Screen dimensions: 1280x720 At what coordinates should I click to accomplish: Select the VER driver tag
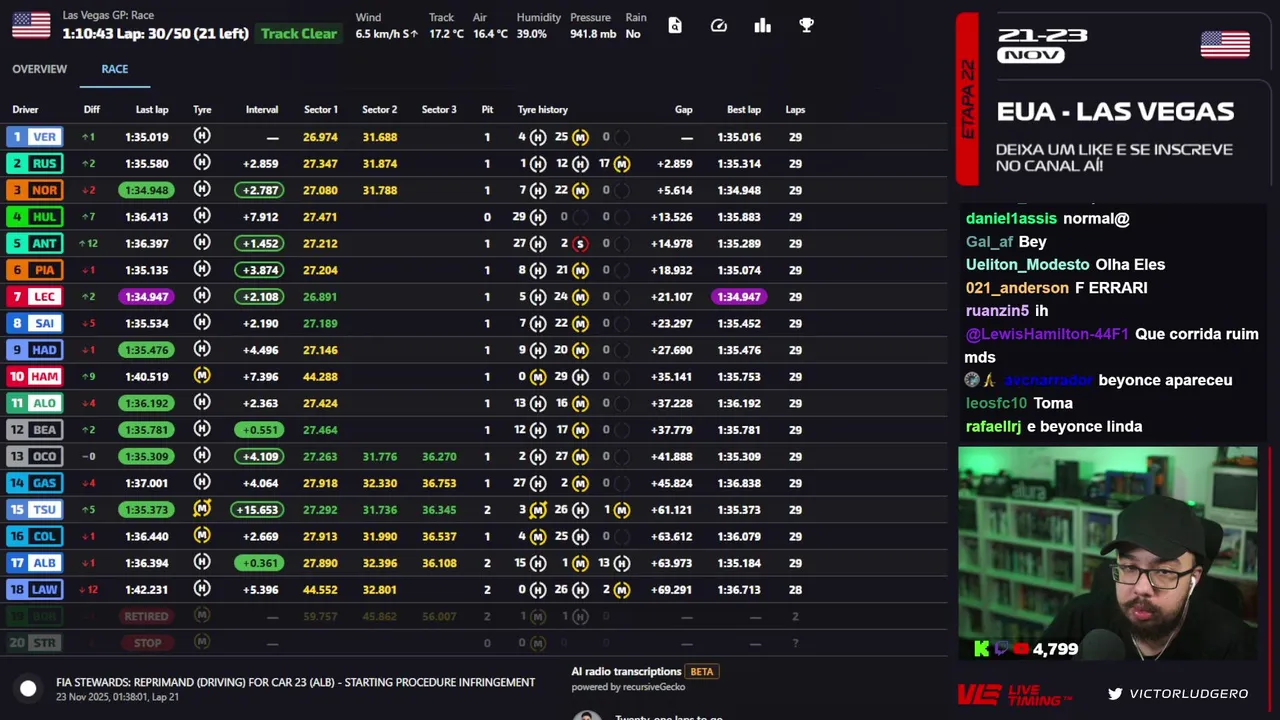pos(34,136)
